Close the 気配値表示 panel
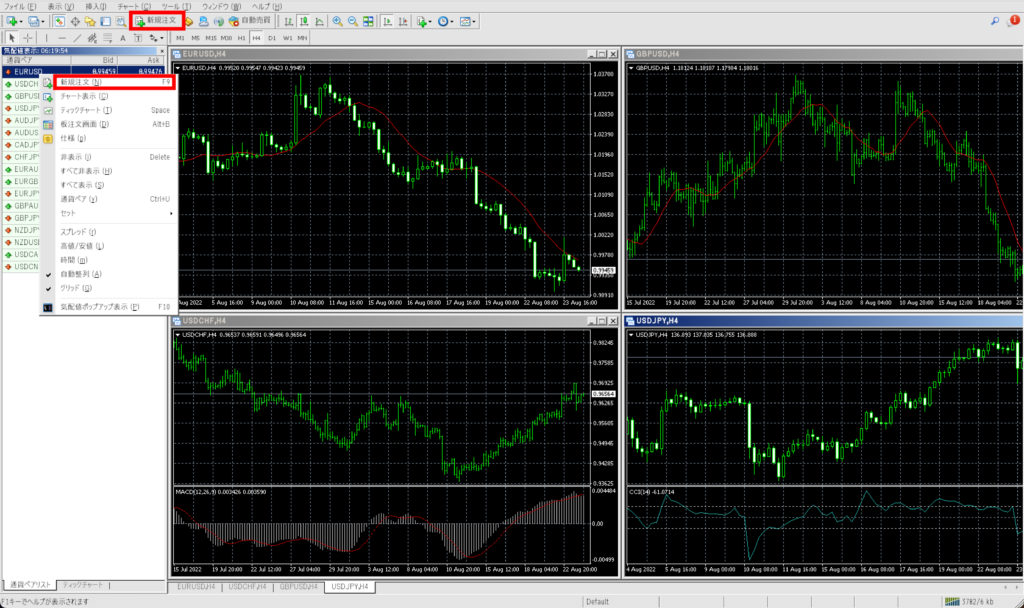The height and width of the screenshot is (608, 1024). pyautogui.click(x=162, y=50)
